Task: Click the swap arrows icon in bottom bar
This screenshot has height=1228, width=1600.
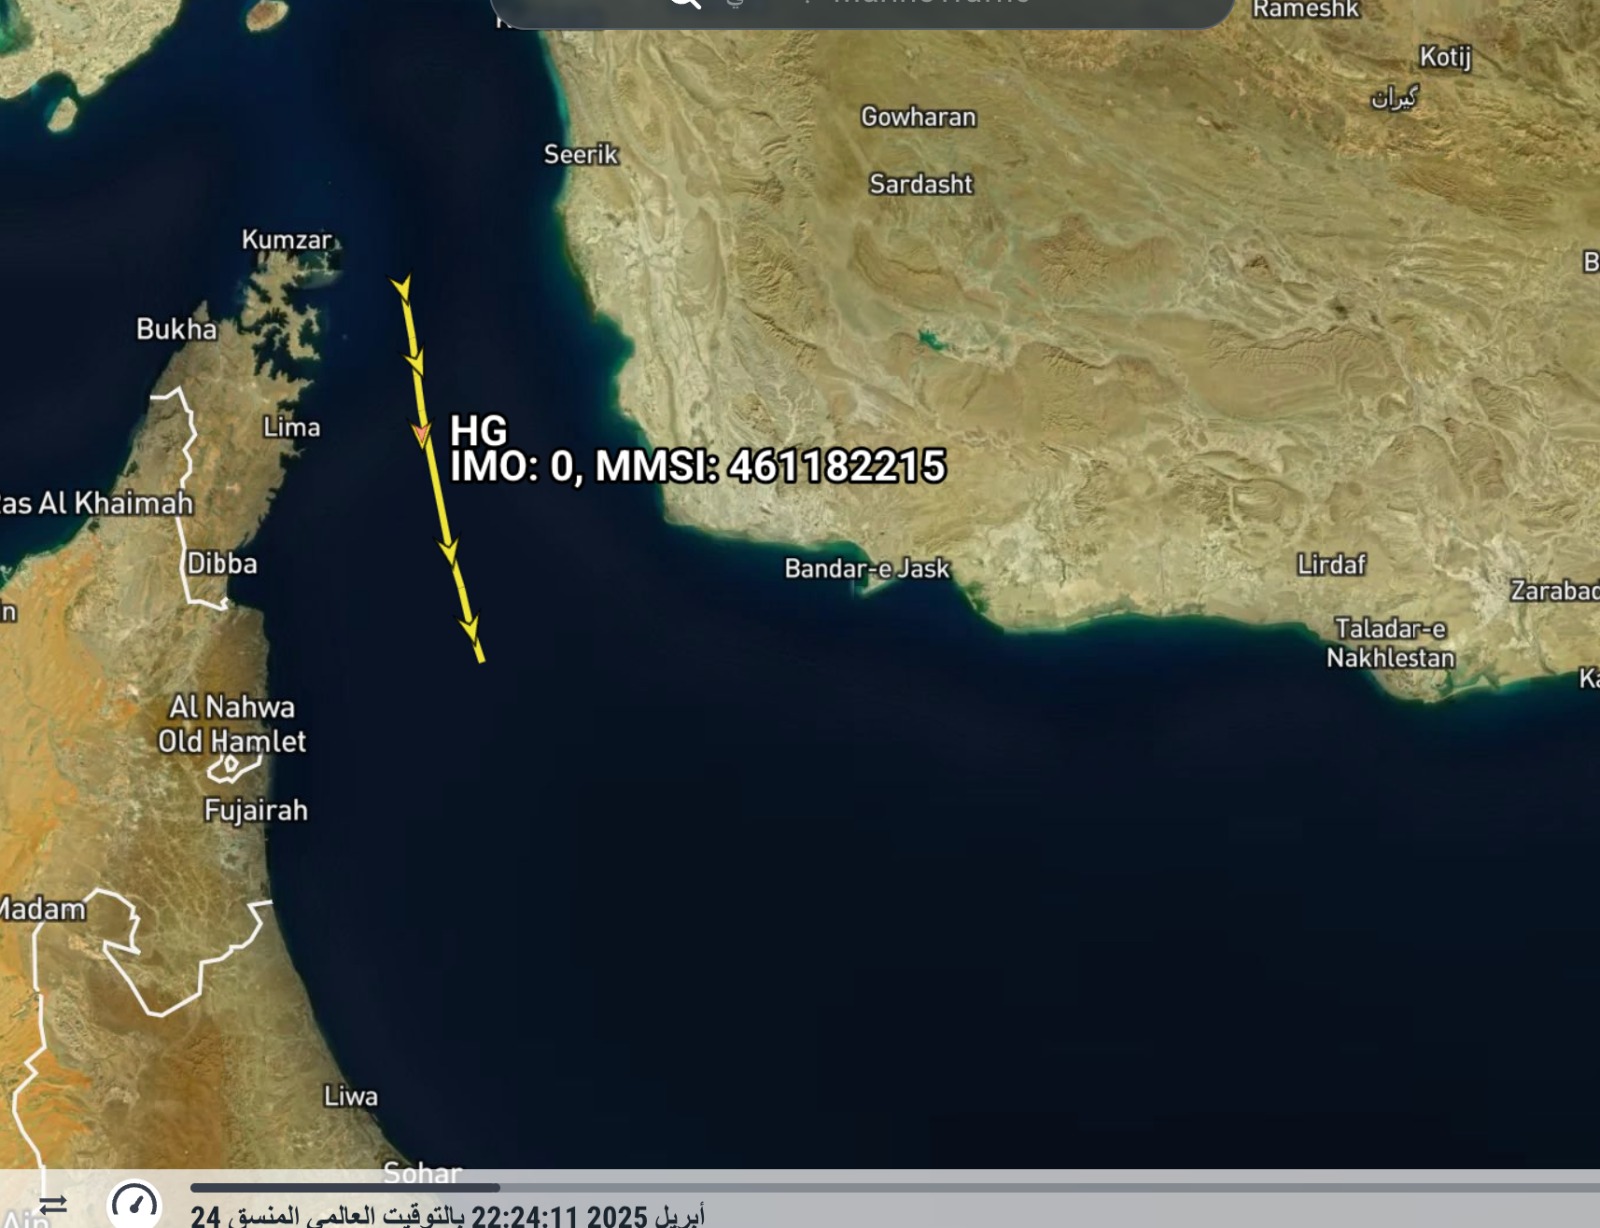Action: point(52,1204)
